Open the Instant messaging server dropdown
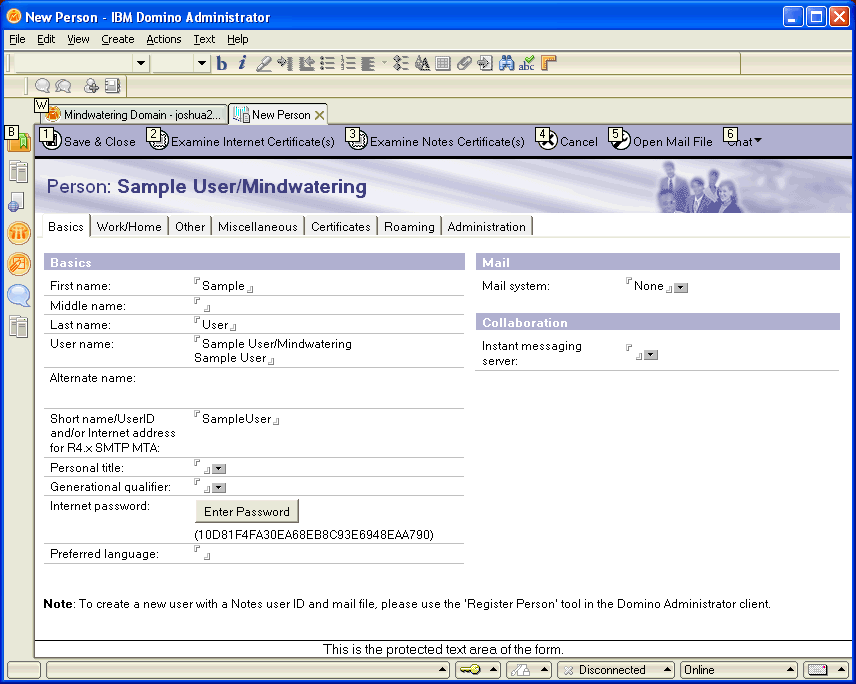Image resolution: width=856 pixels, height=684 pixels. coord(650,355)
